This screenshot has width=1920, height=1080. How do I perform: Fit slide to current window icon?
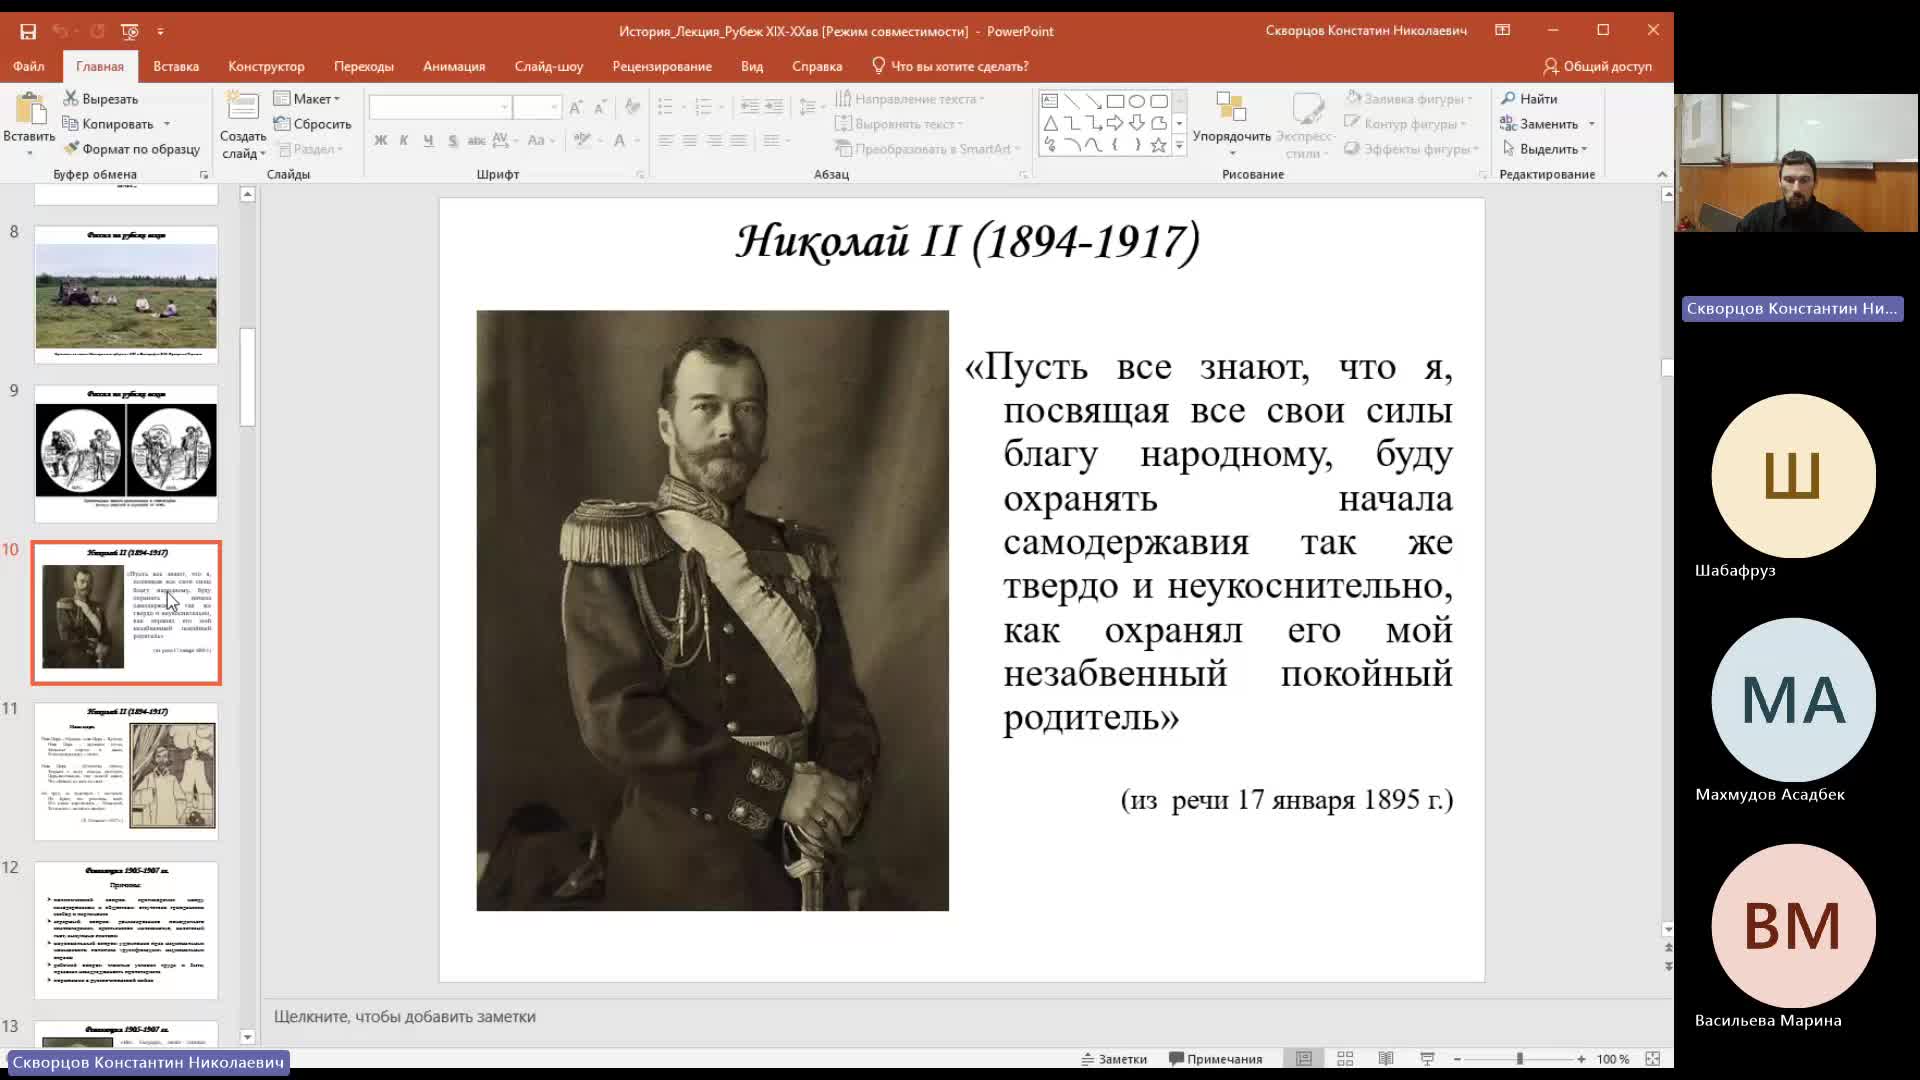(1653, 1059)
